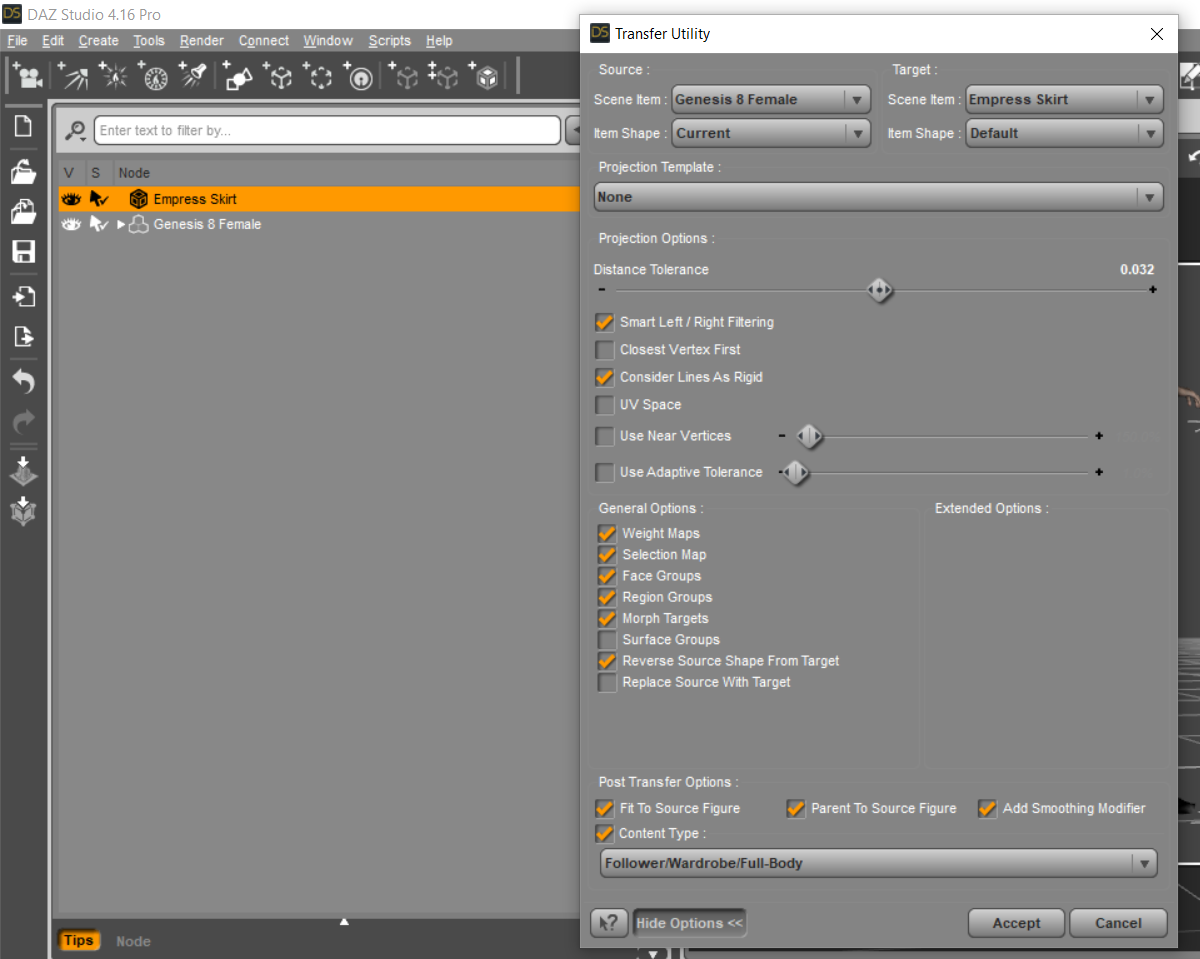
Task: Click the Transfer Utility help question icon
Action: click(608, 923)
